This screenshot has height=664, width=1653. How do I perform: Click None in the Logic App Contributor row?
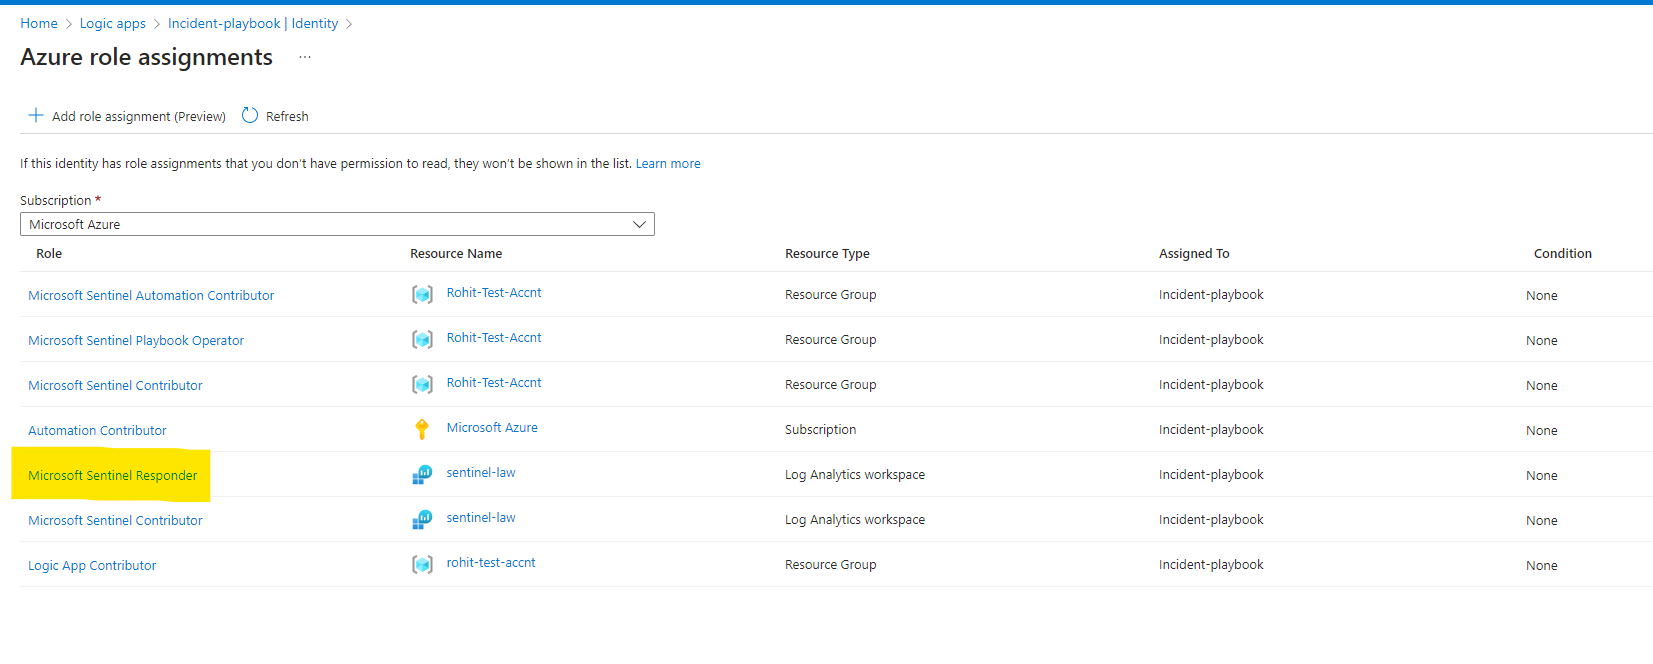tap(1541, 565)
